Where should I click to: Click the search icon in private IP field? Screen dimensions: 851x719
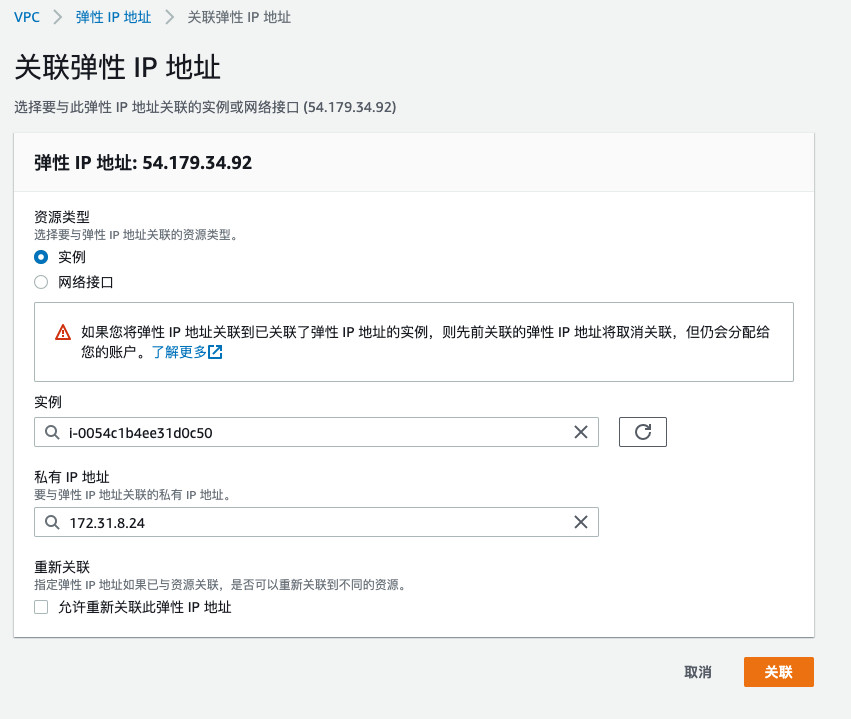(x=52, y=522)
